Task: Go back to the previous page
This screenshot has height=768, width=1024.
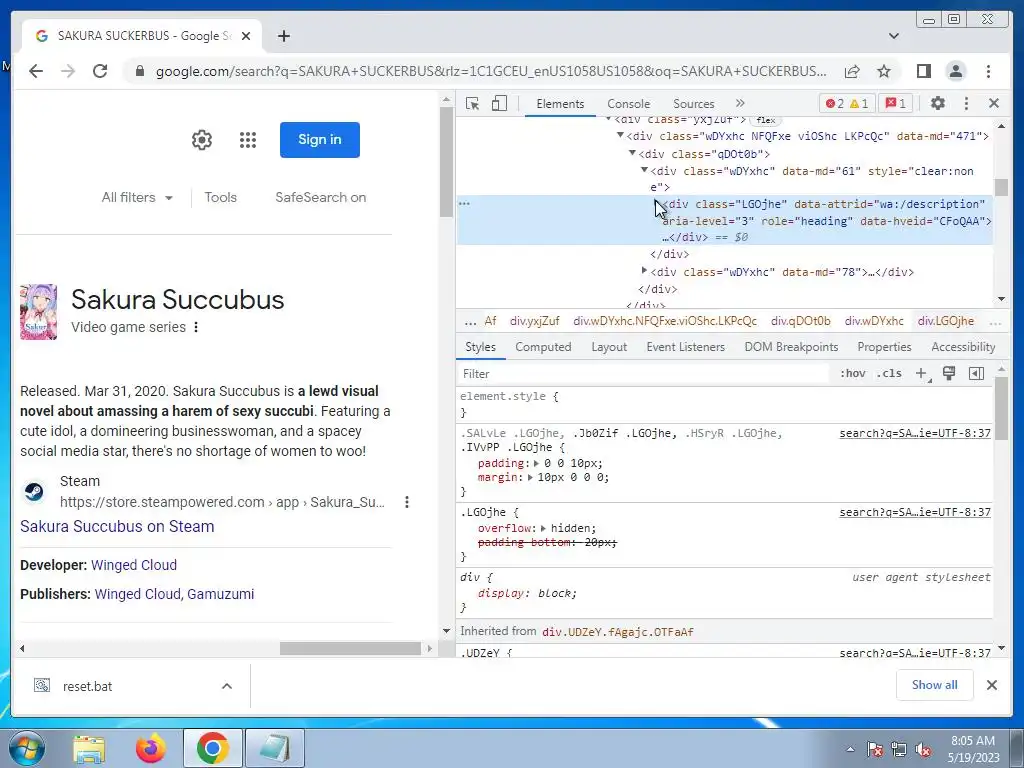Action: click(x=36, y=71)
